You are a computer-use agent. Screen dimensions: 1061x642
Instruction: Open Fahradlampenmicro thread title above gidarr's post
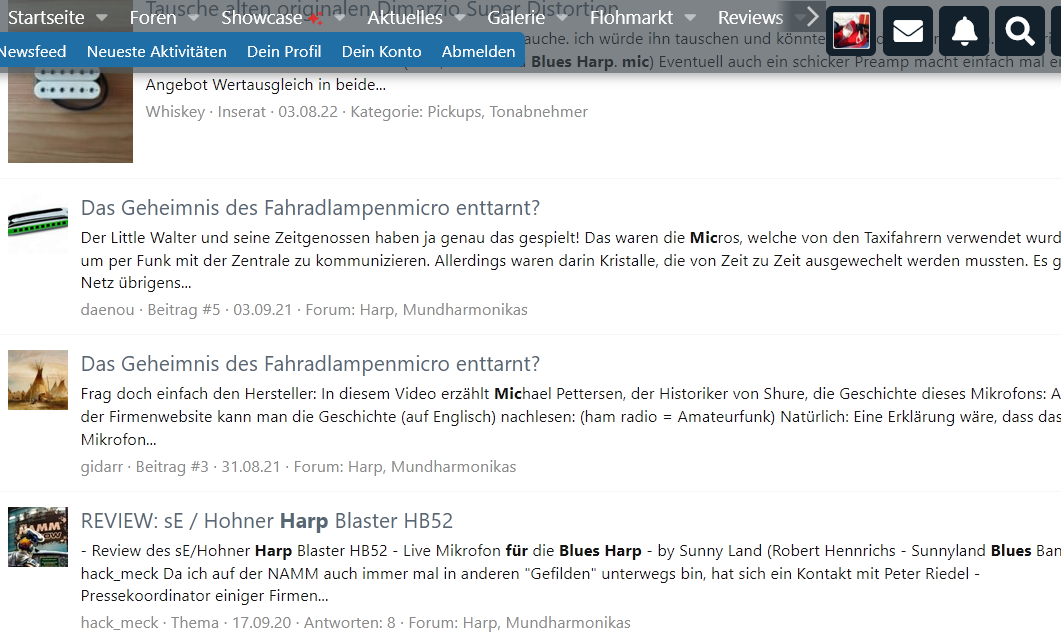click(310, 364)
